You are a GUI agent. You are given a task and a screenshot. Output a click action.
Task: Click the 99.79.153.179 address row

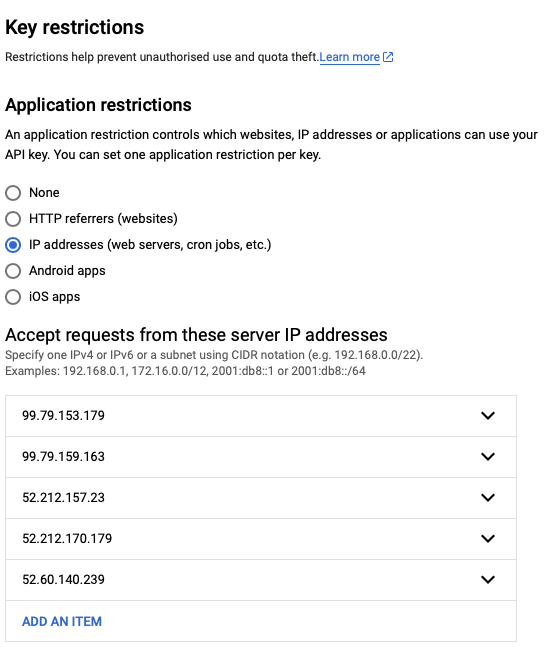(x=261, y=416)
